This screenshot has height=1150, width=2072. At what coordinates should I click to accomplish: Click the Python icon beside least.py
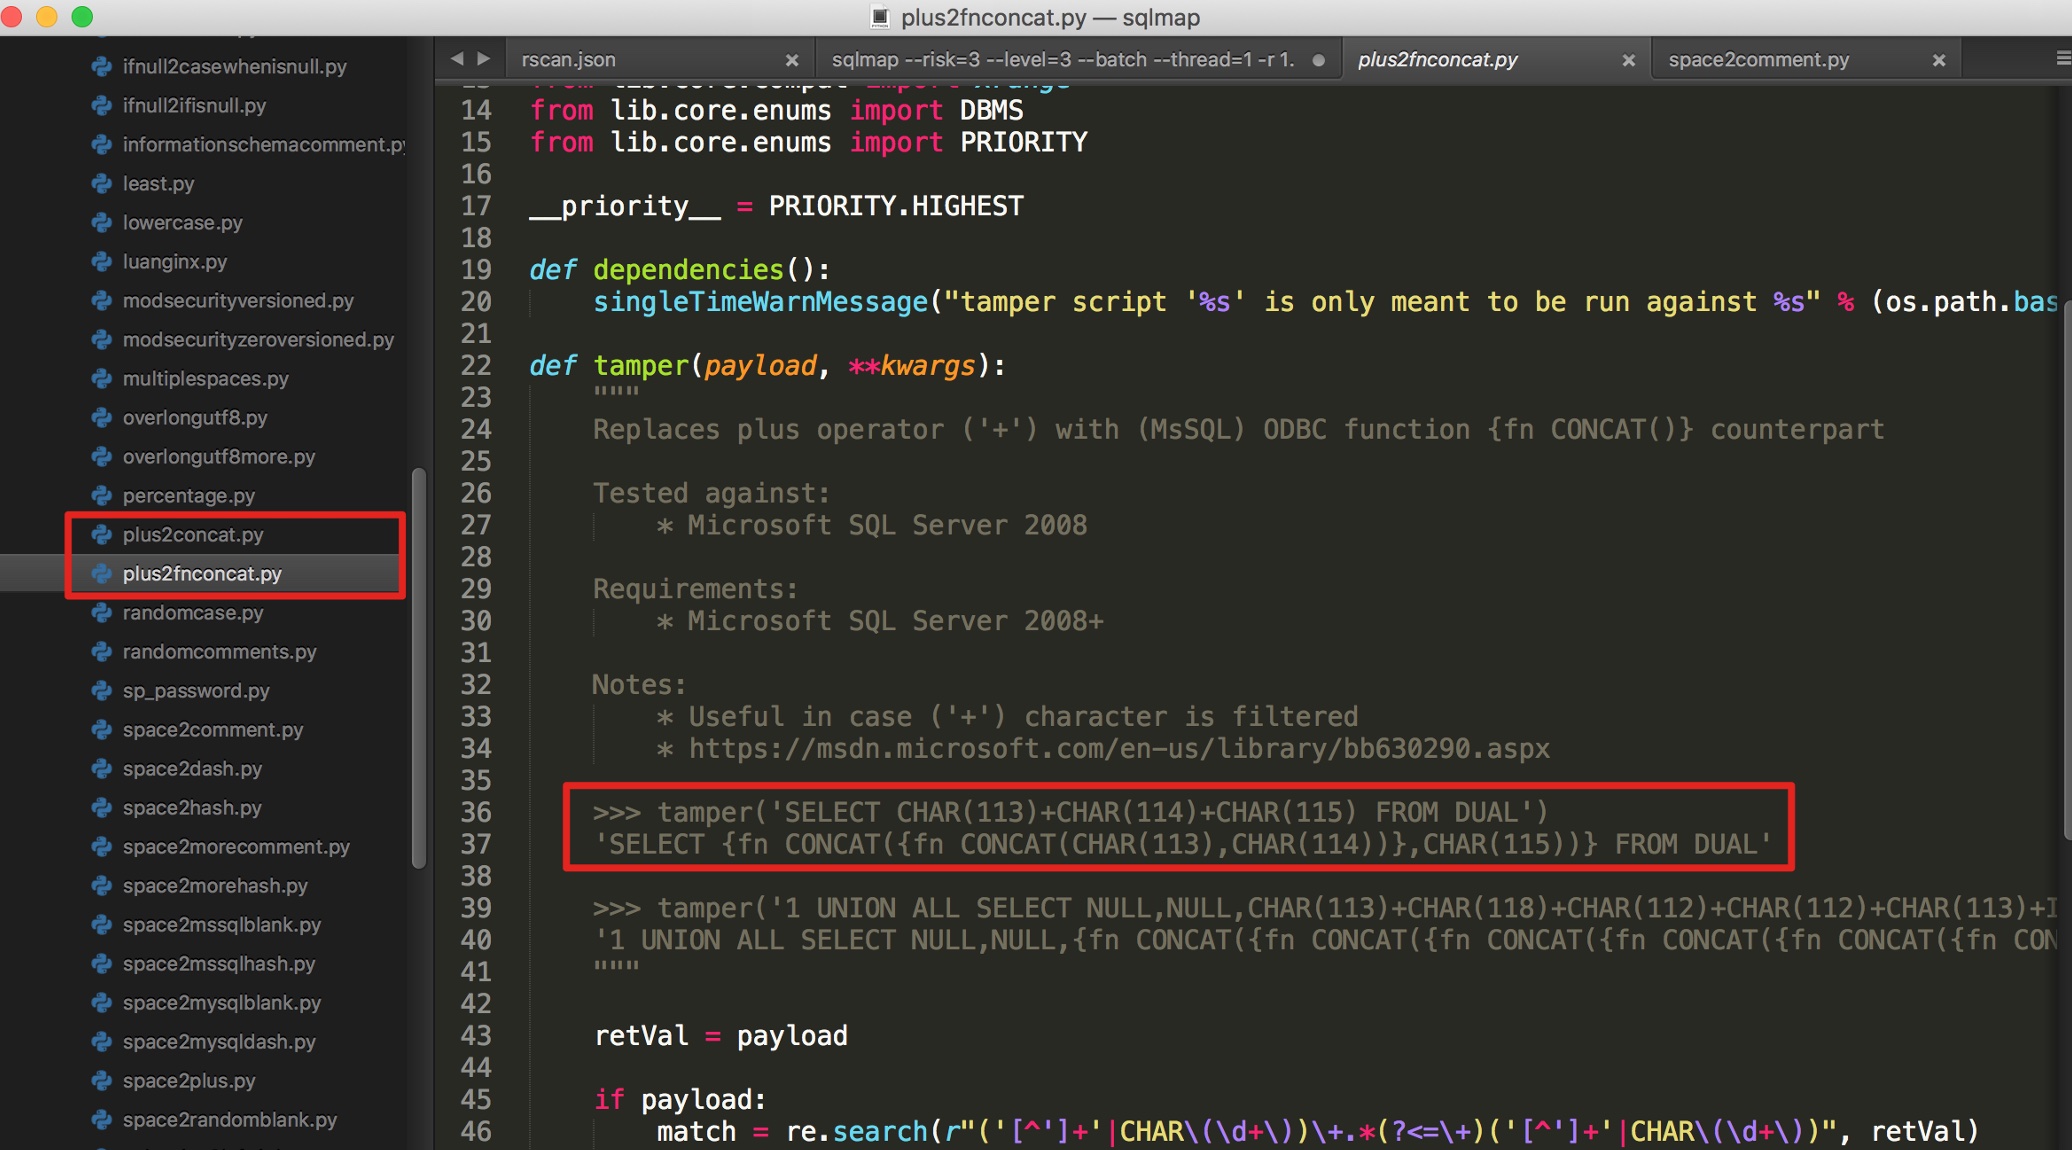[x=101, y=184]
